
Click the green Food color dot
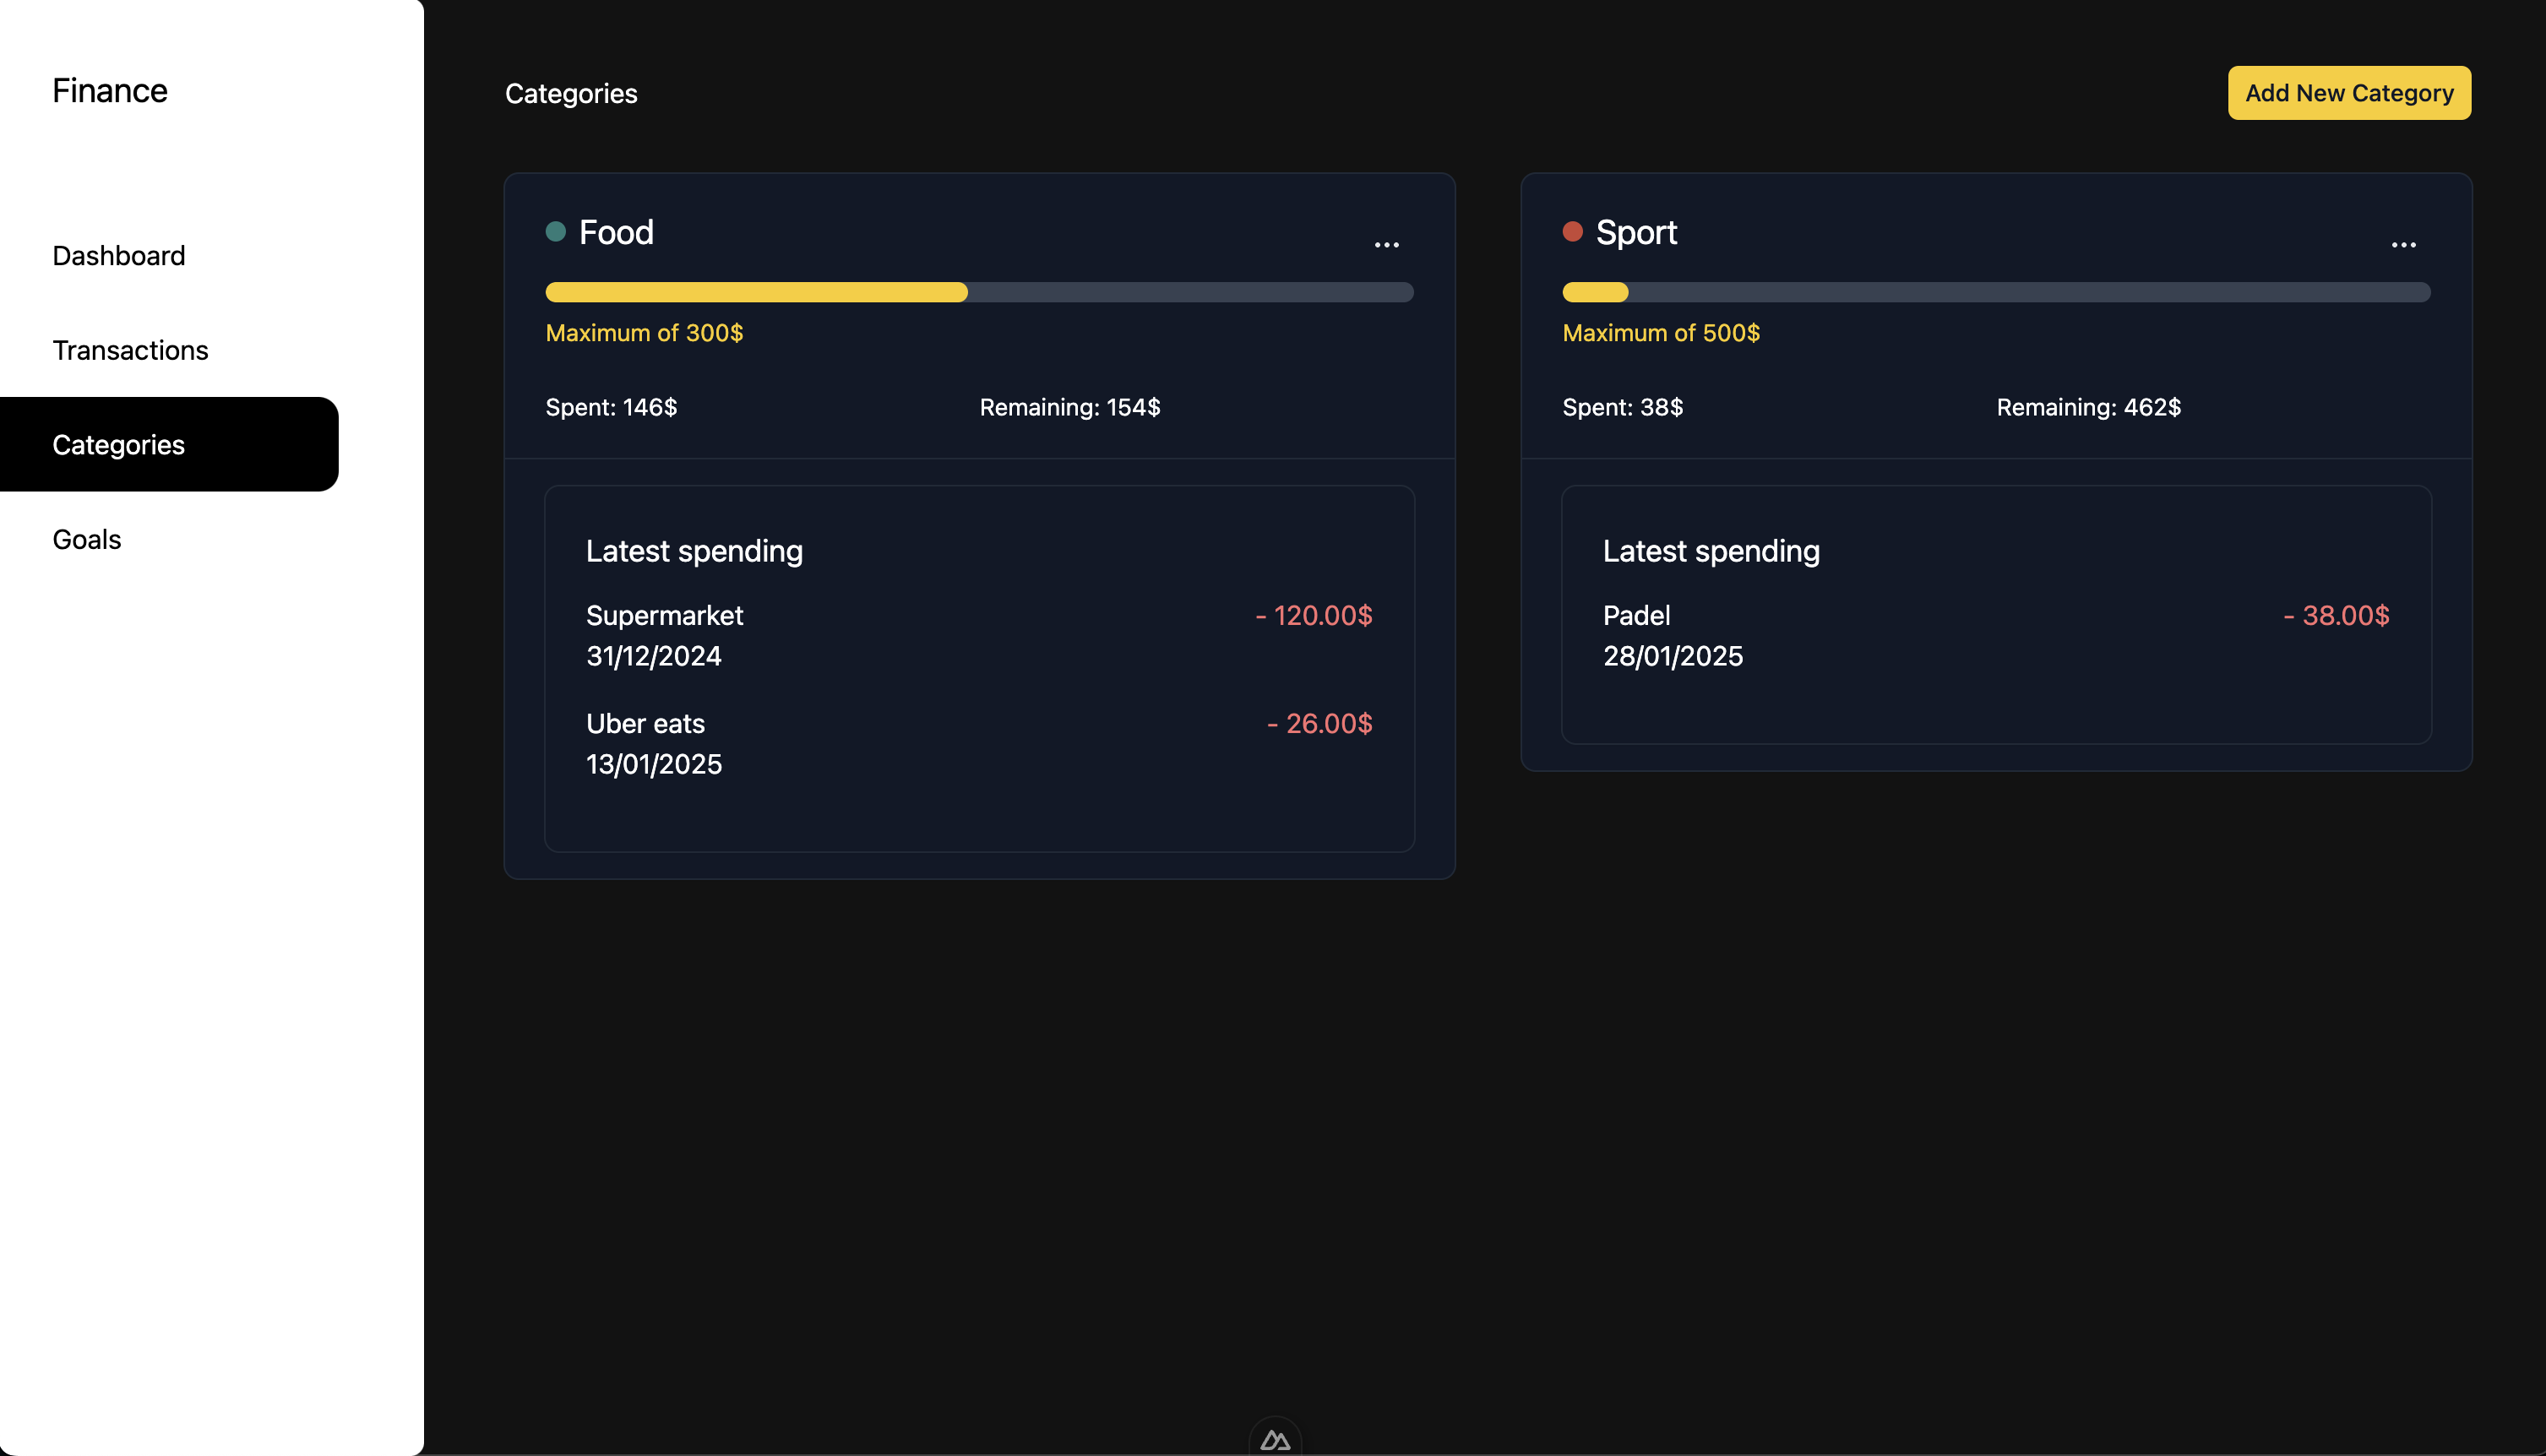(556, 232)
